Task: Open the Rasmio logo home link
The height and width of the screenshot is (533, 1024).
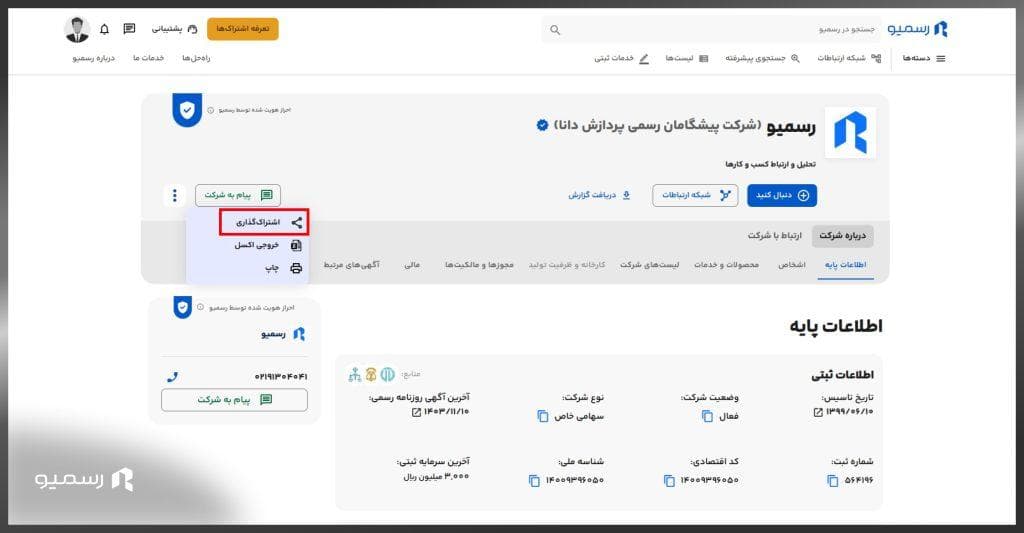Action: 918,29
